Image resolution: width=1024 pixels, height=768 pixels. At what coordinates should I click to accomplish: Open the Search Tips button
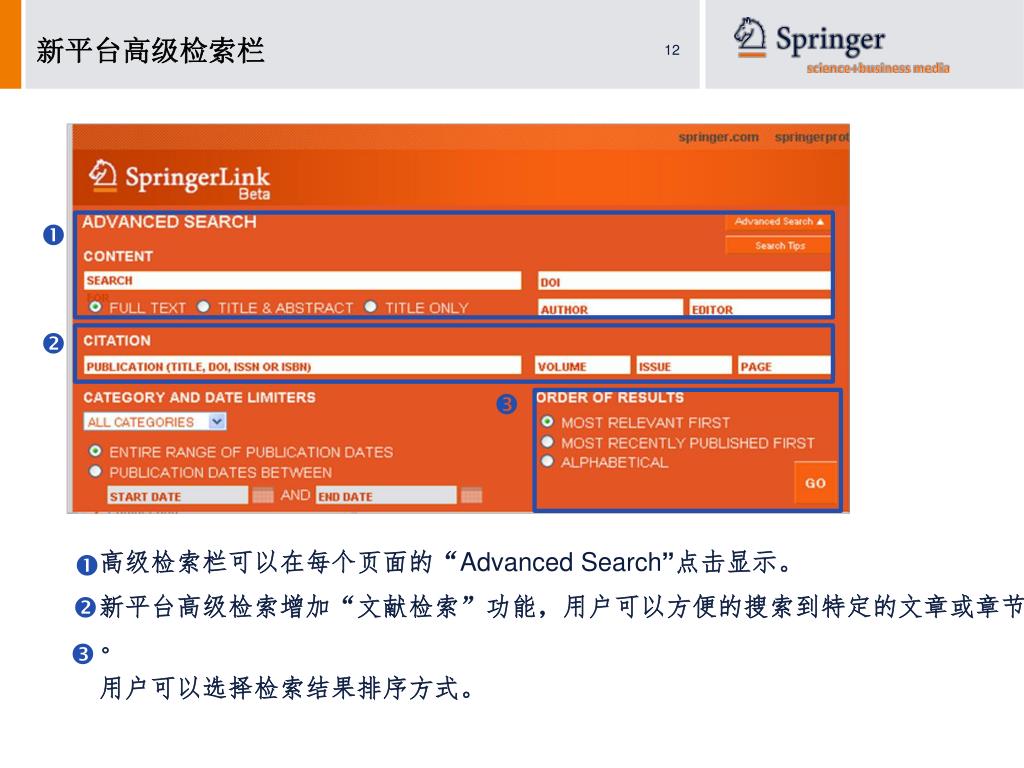coord(778,246)
